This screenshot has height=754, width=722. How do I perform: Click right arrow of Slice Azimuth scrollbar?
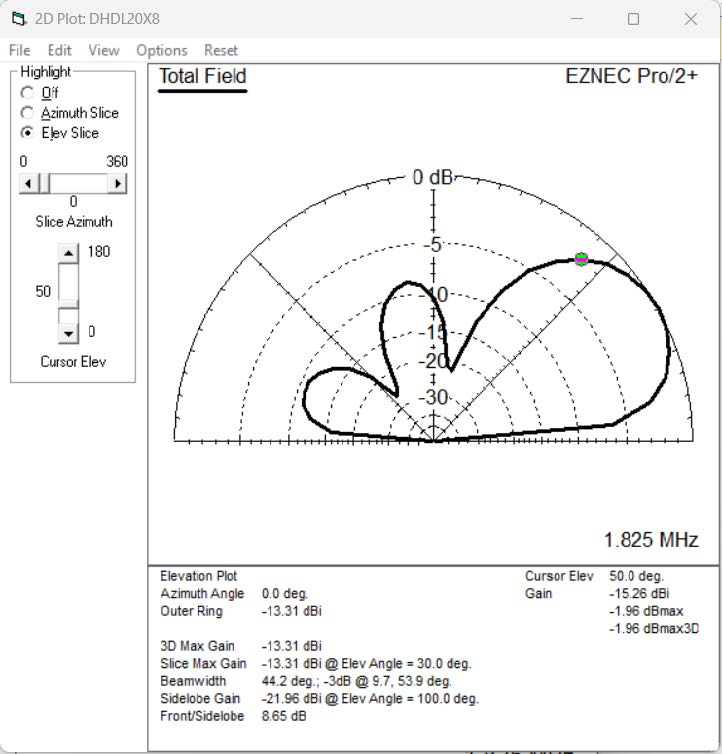point(118,183)
